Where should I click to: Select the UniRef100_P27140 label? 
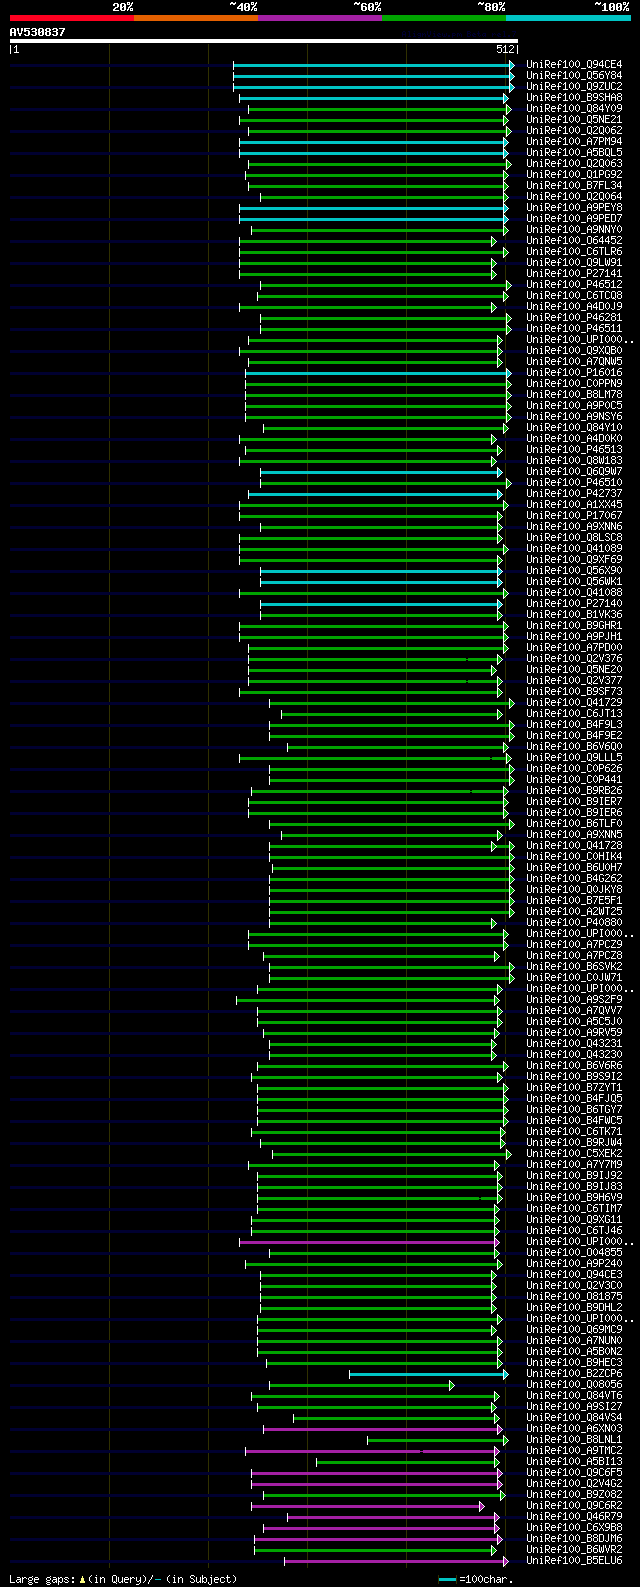(x=574, y=603)
